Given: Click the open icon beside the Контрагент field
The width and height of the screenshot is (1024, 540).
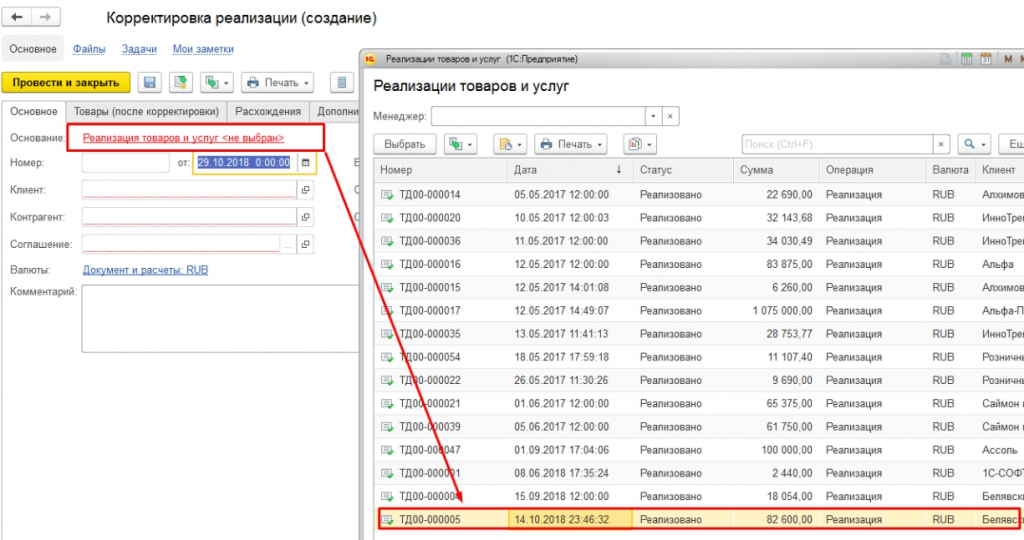Looking at the screenshot, I should [305, 216].
